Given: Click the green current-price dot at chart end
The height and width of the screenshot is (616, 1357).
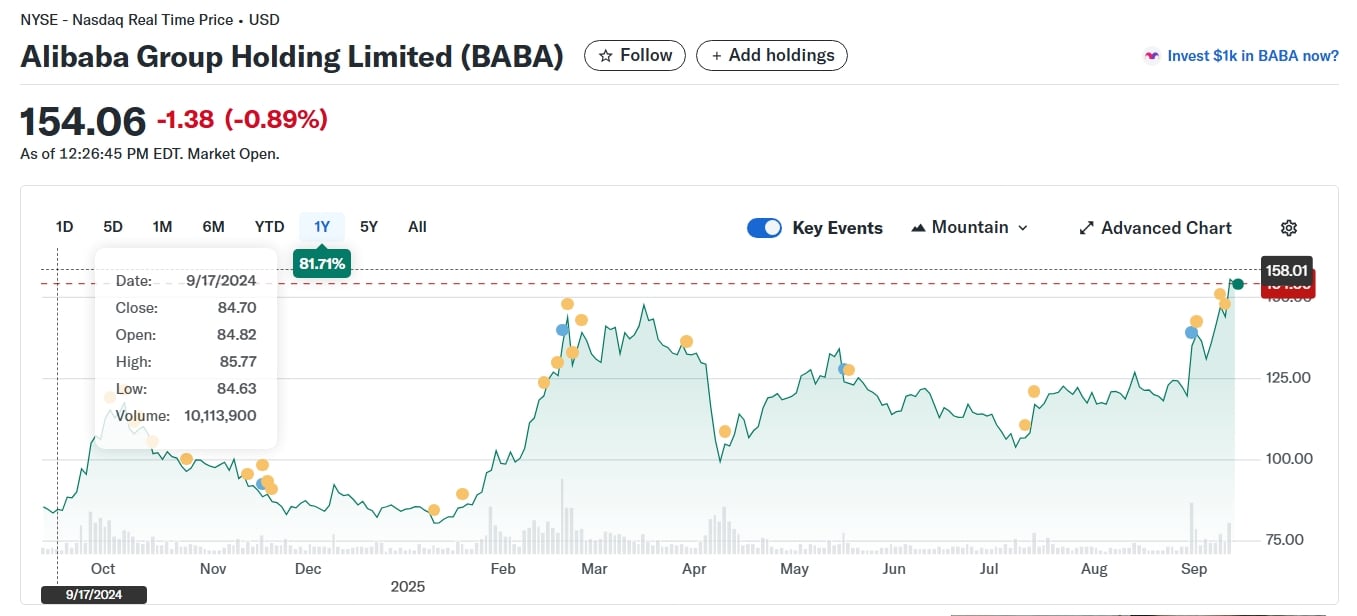Looking at the screenshot, I should 1238,284.
